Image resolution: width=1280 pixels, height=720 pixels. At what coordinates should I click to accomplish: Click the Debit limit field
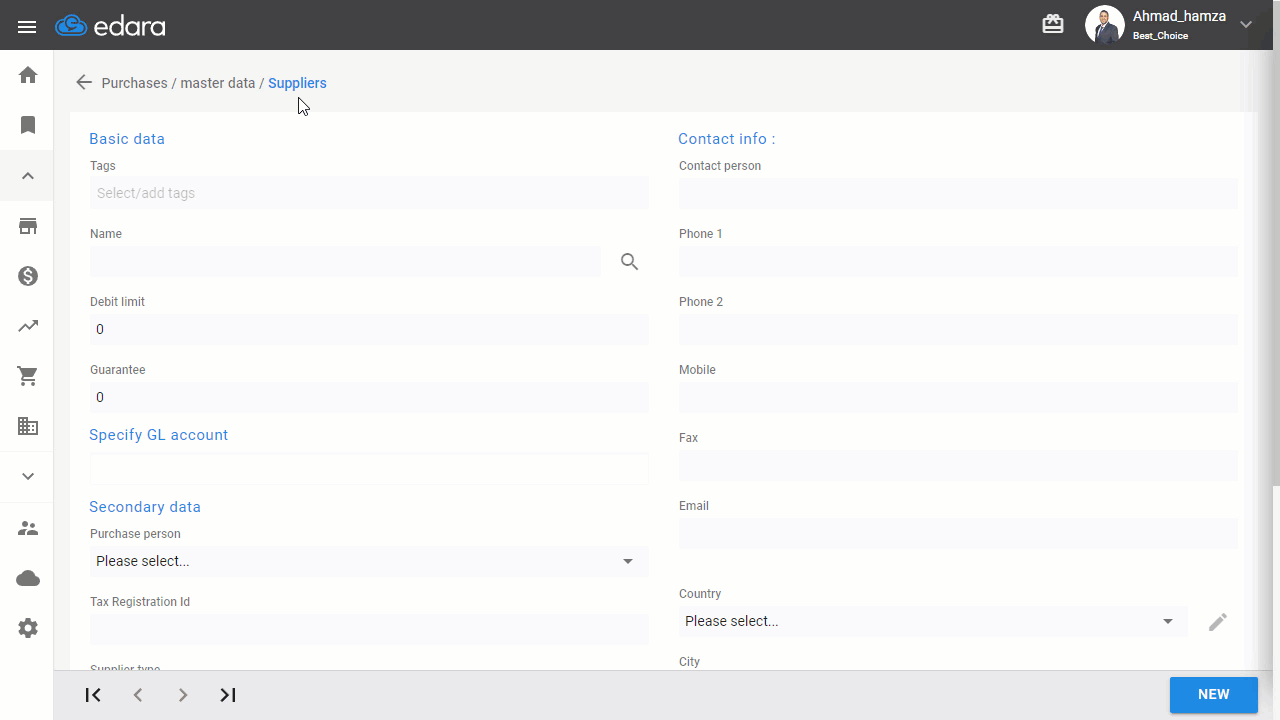369,329
